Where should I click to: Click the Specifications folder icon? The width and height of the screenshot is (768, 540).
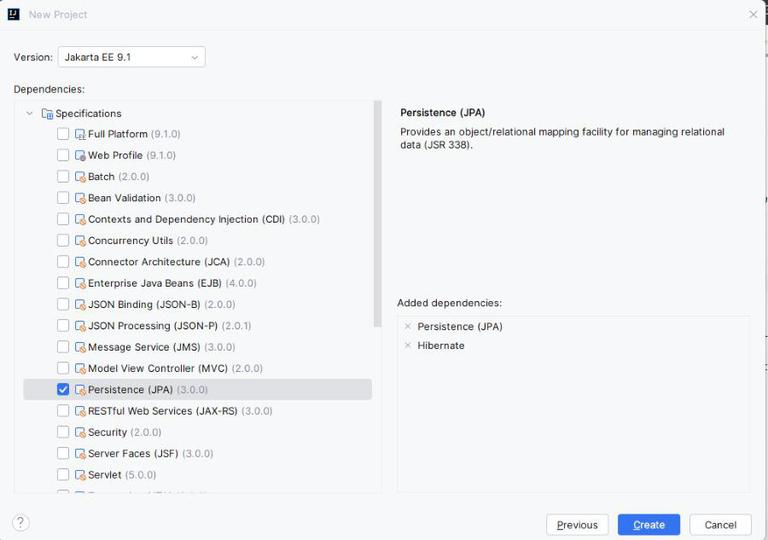tap(47, 114)
